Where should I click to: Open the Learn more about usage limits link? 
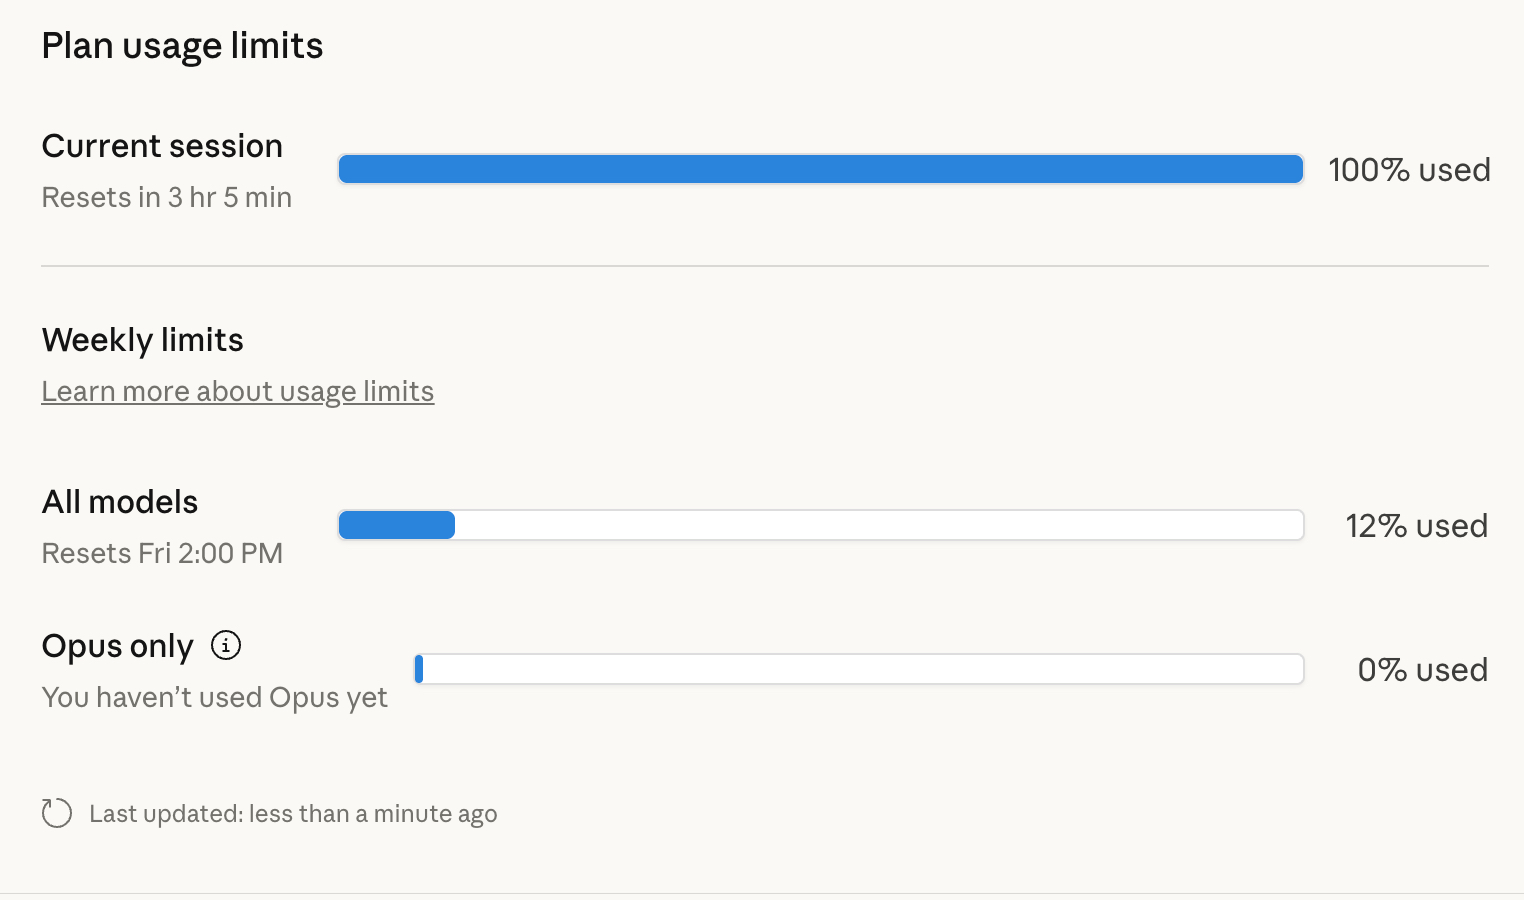coord(238,391)
